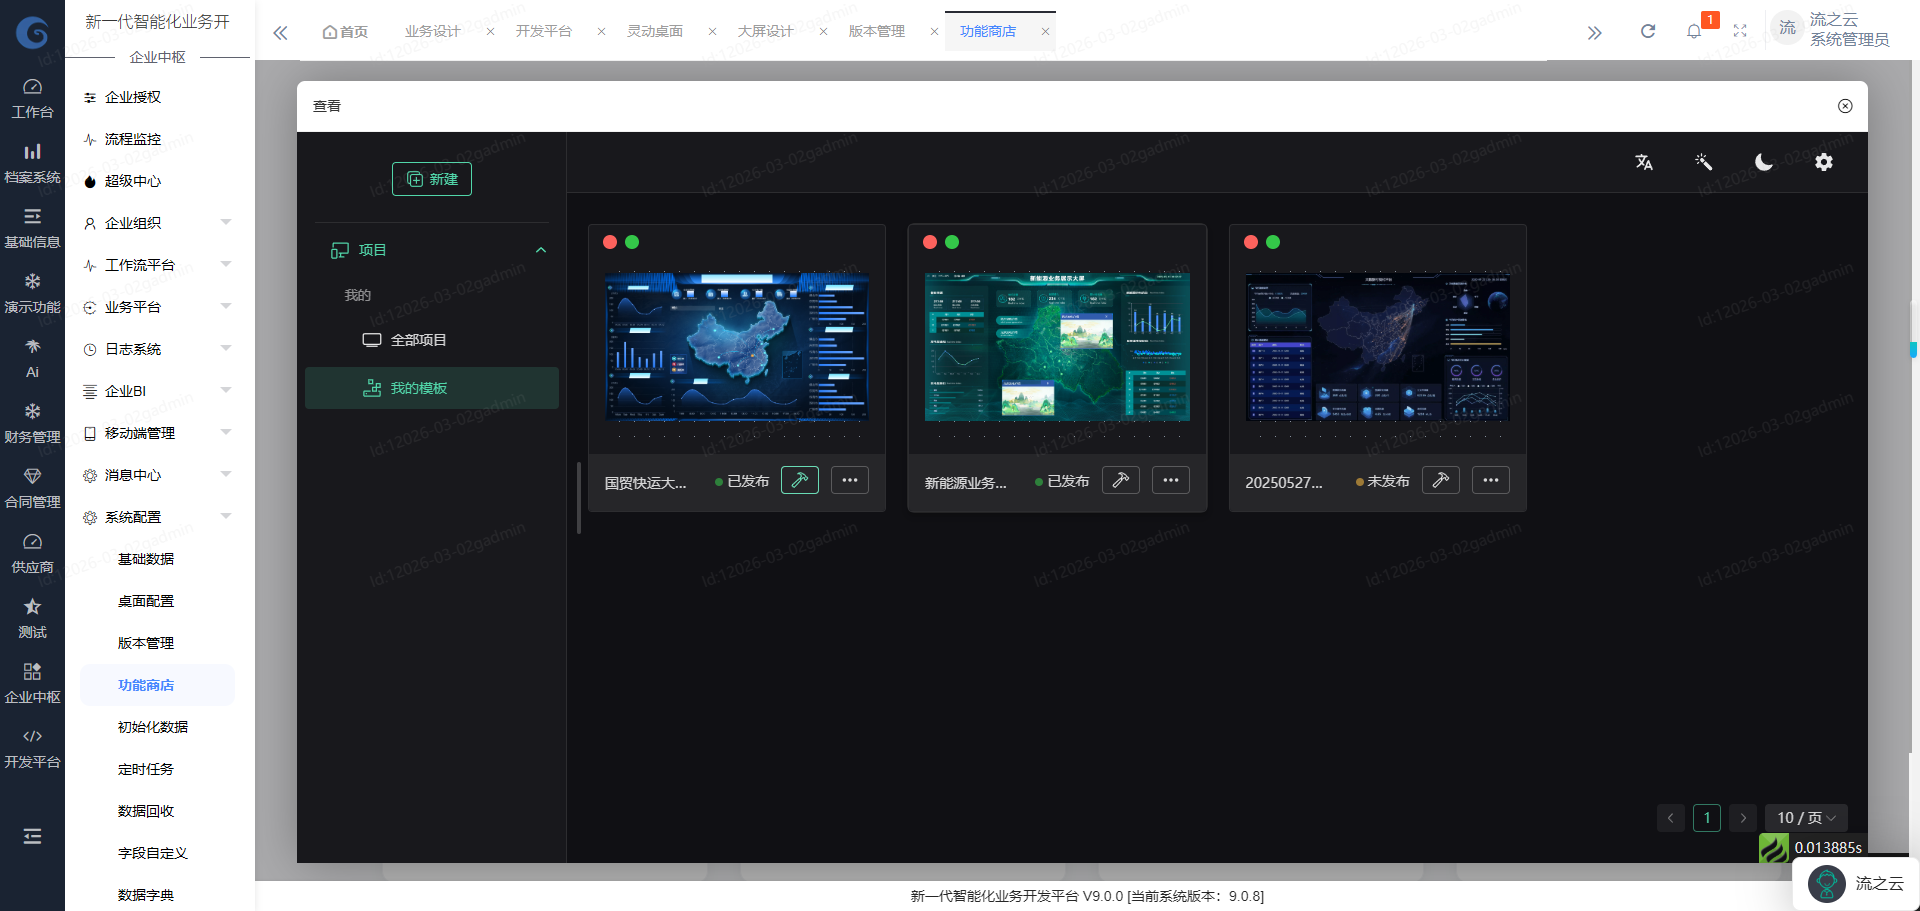The width and height of the screenshot is (1920, 911).
Task: Click the 新建 button
Action: click(x=432, y=179)
